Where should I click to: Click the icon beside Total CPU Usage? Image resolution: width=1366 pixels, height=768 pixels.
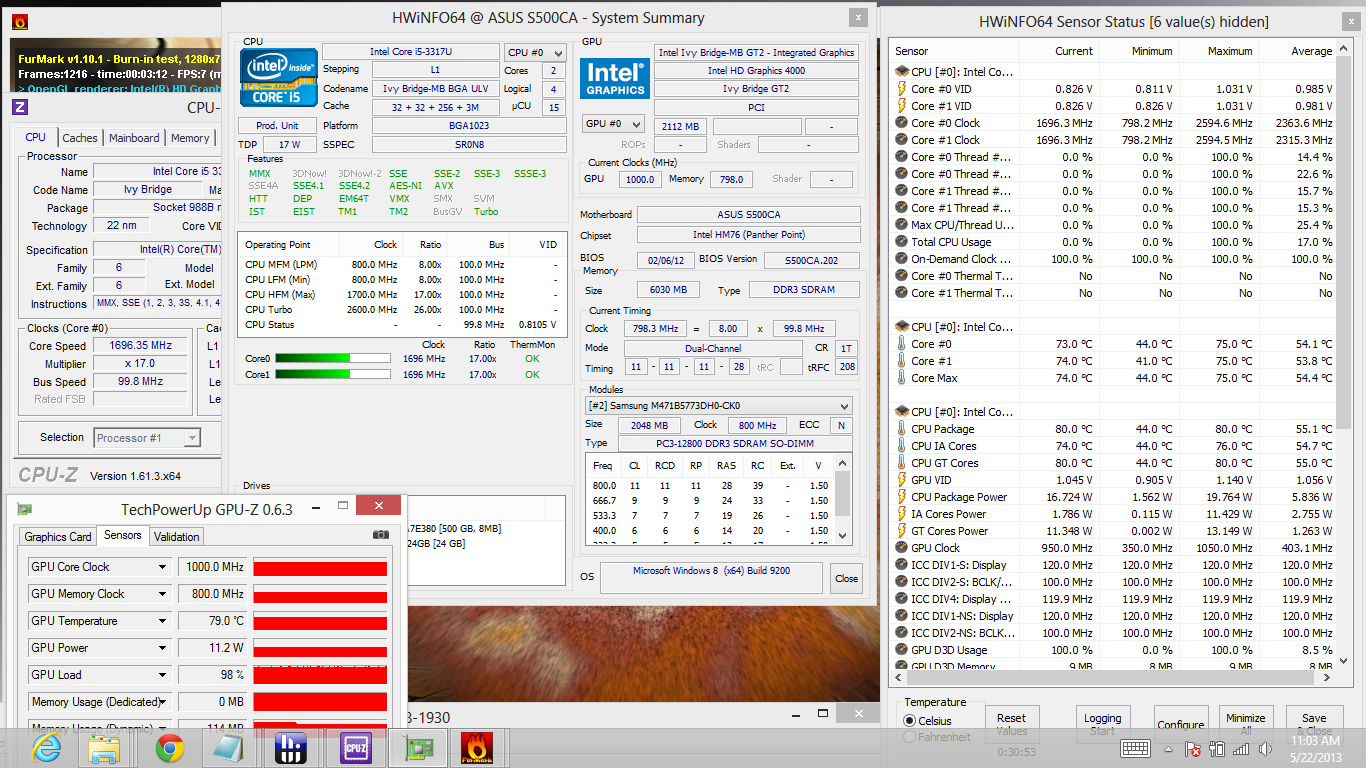(900, 242)
